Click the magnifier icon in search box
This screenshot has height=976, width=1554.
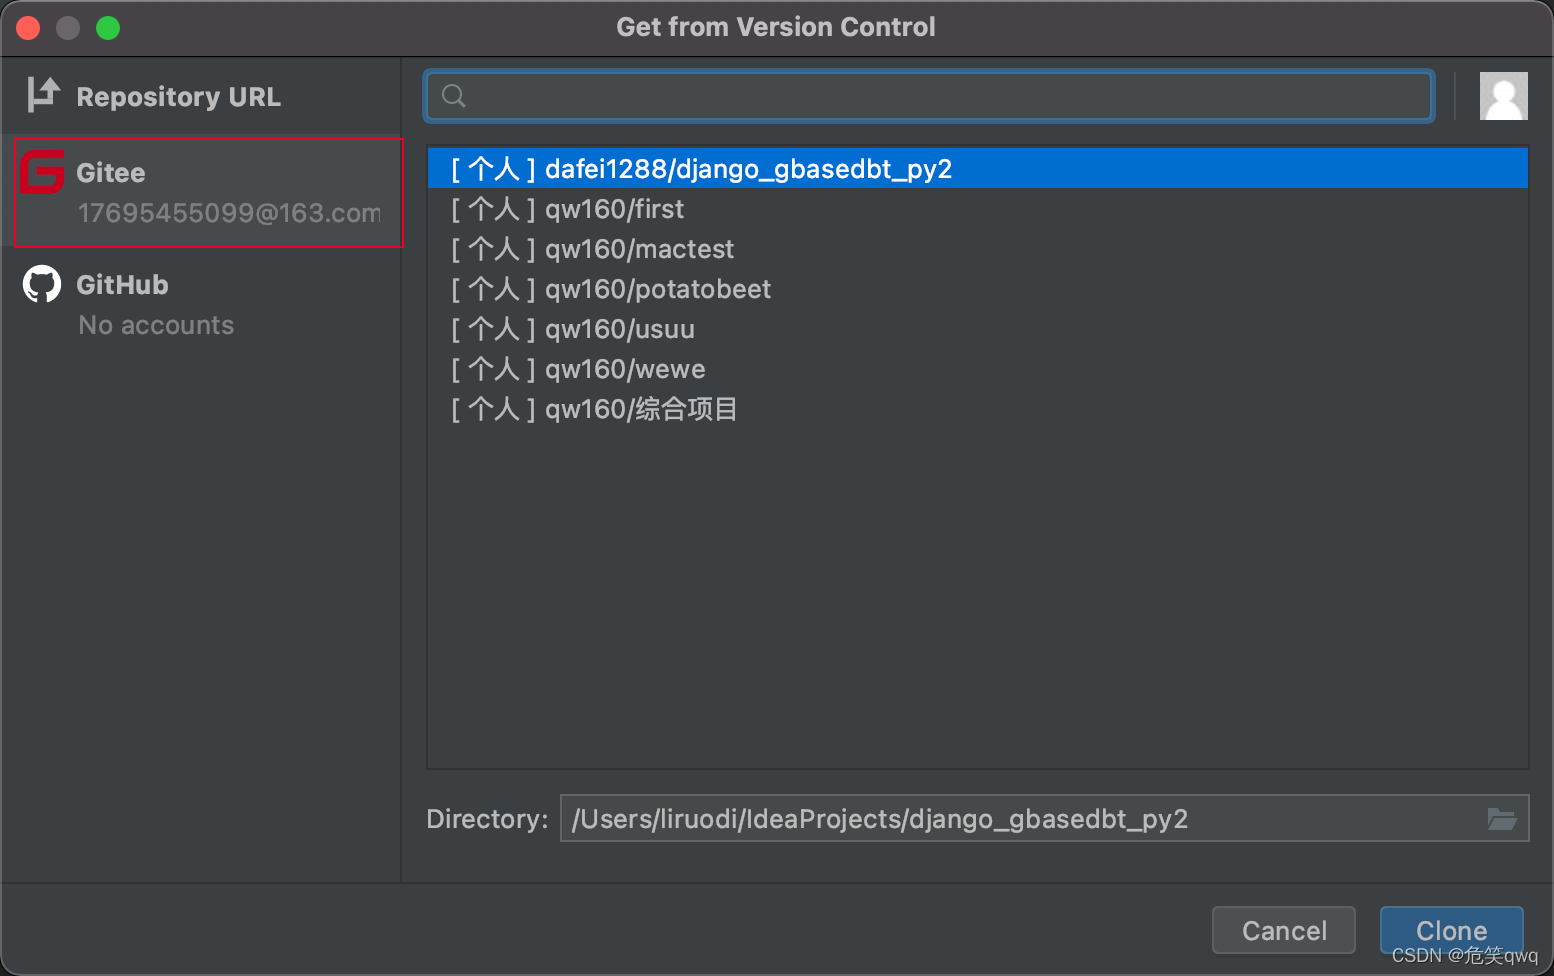[454, 96]
